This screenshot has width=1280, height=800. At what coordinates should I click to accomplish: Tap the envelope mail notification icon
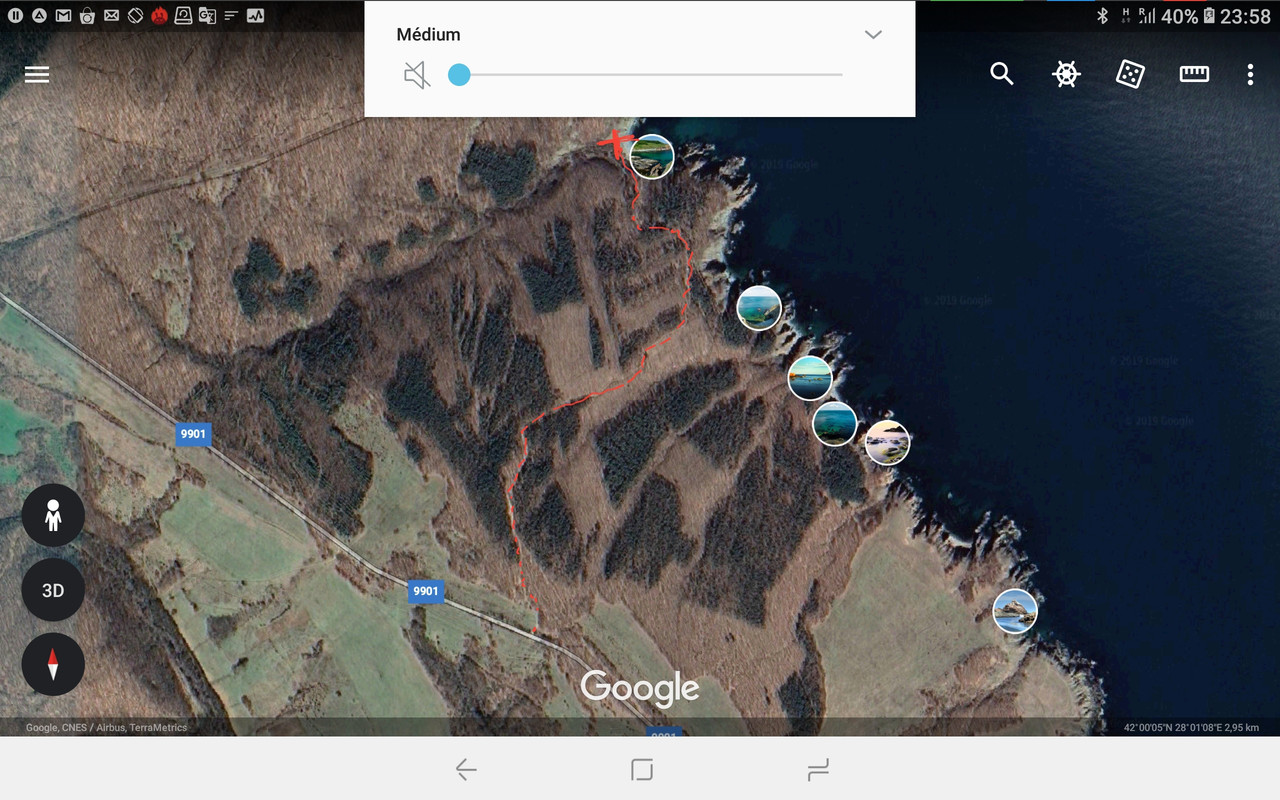111,16
